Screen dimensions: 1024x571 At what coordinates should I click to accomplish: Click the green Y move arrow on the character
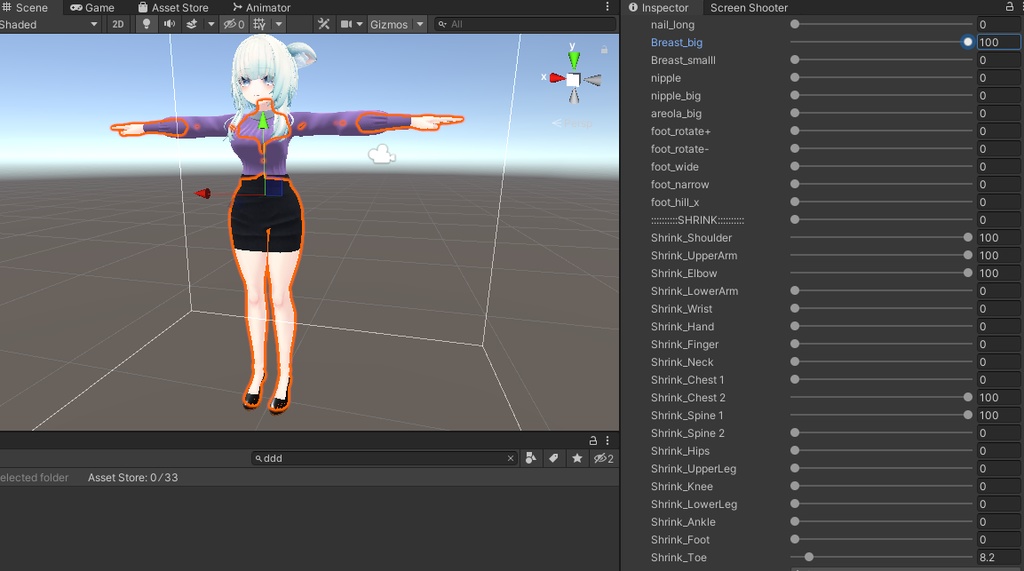[x=263, y=121]
